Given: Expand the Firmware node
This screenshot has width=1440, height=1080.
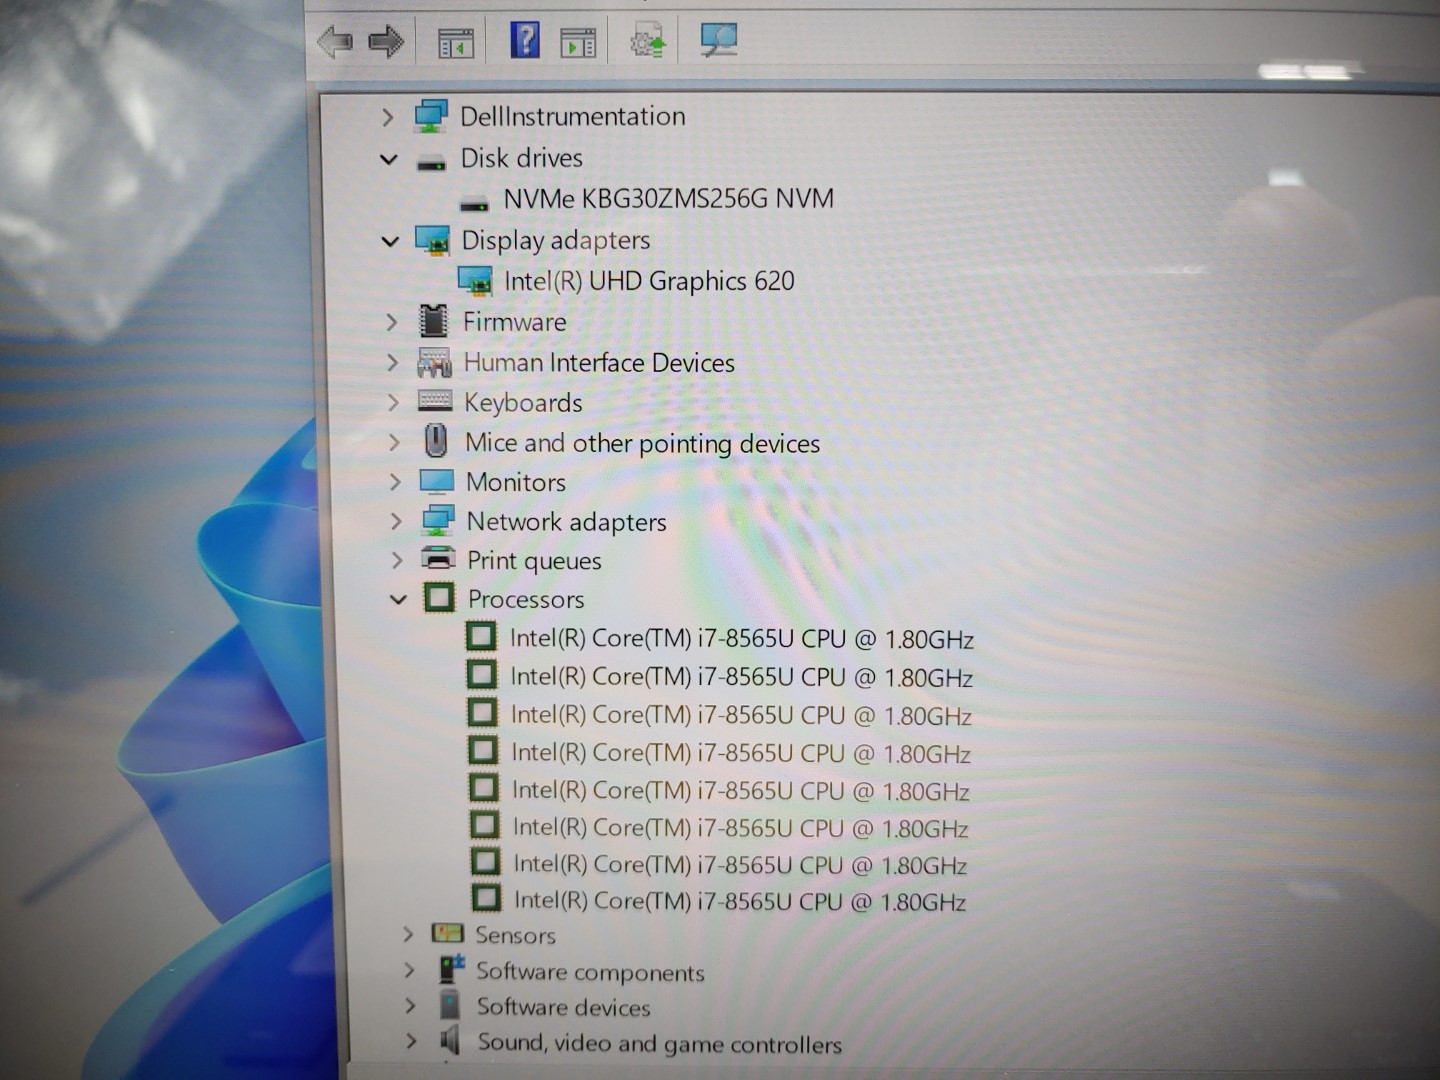Looking at the screenshot, I should click(392, 322).
